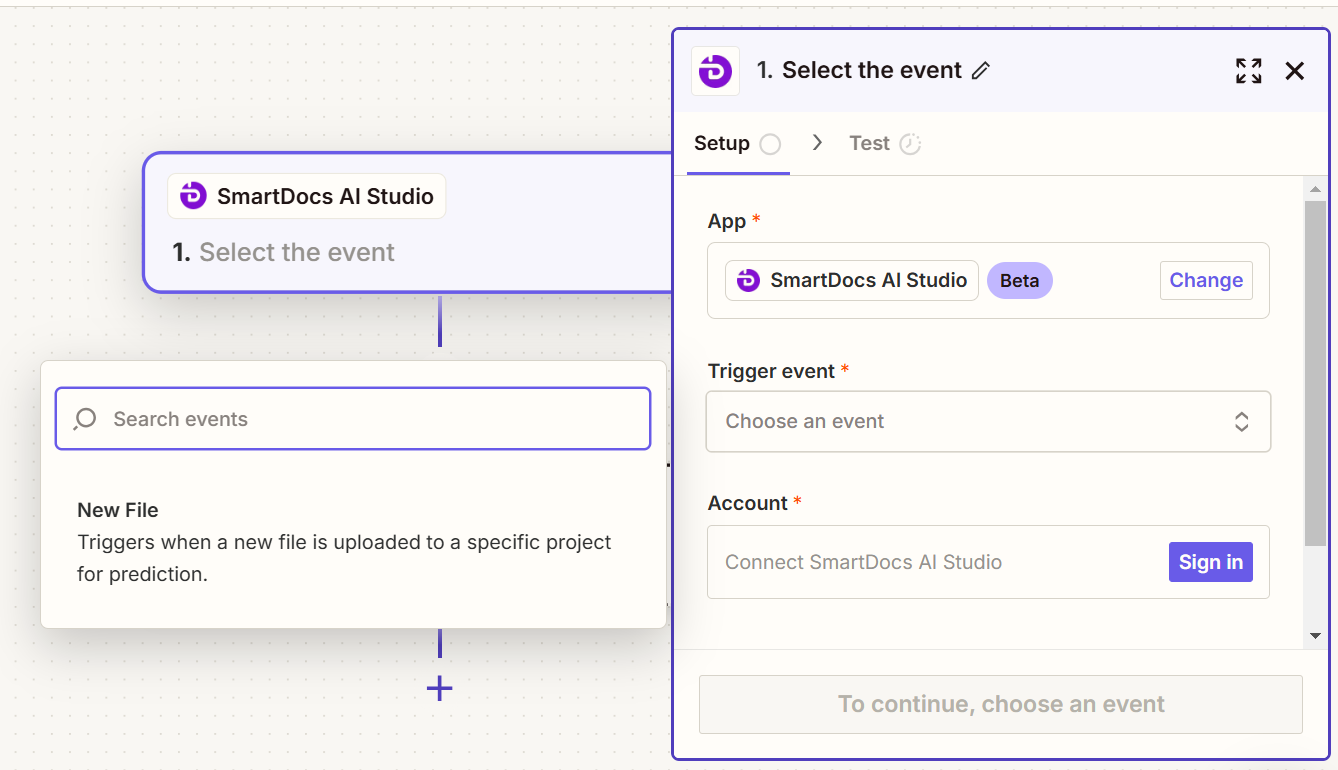Click the panel scrollbar up arrow
This screenshot has width=1338, height=770.
pyautogui.click(x=1315, y=189)
